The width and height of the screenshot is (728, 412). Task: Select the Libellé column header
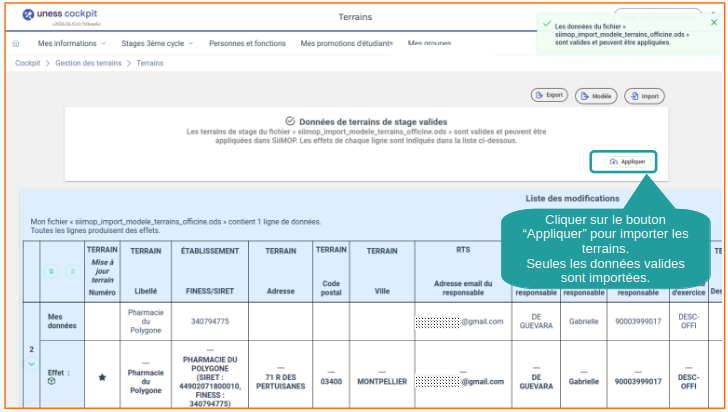click(146, 291)
